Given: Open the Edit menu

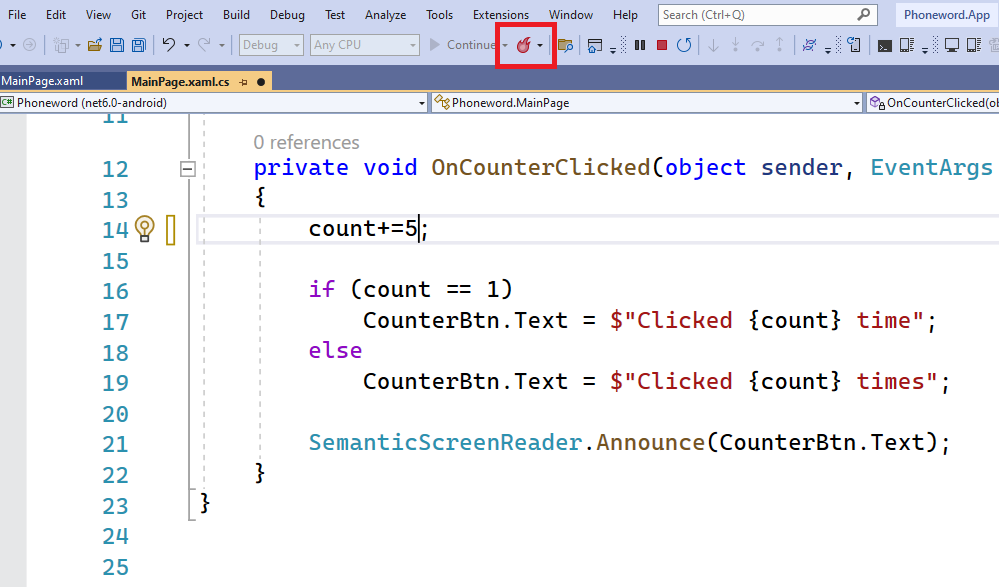Looking at the screenshot, I should click(55, 15).
